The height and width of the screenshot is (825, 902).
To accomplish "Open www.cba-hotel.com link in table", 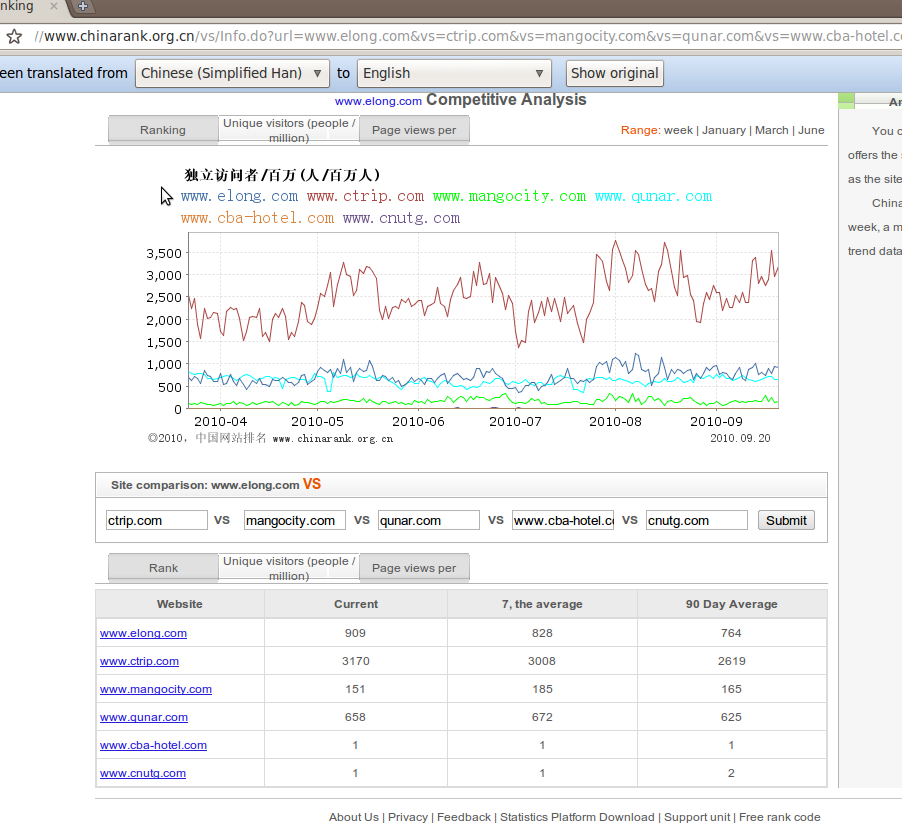I will (x=153, y=745).
